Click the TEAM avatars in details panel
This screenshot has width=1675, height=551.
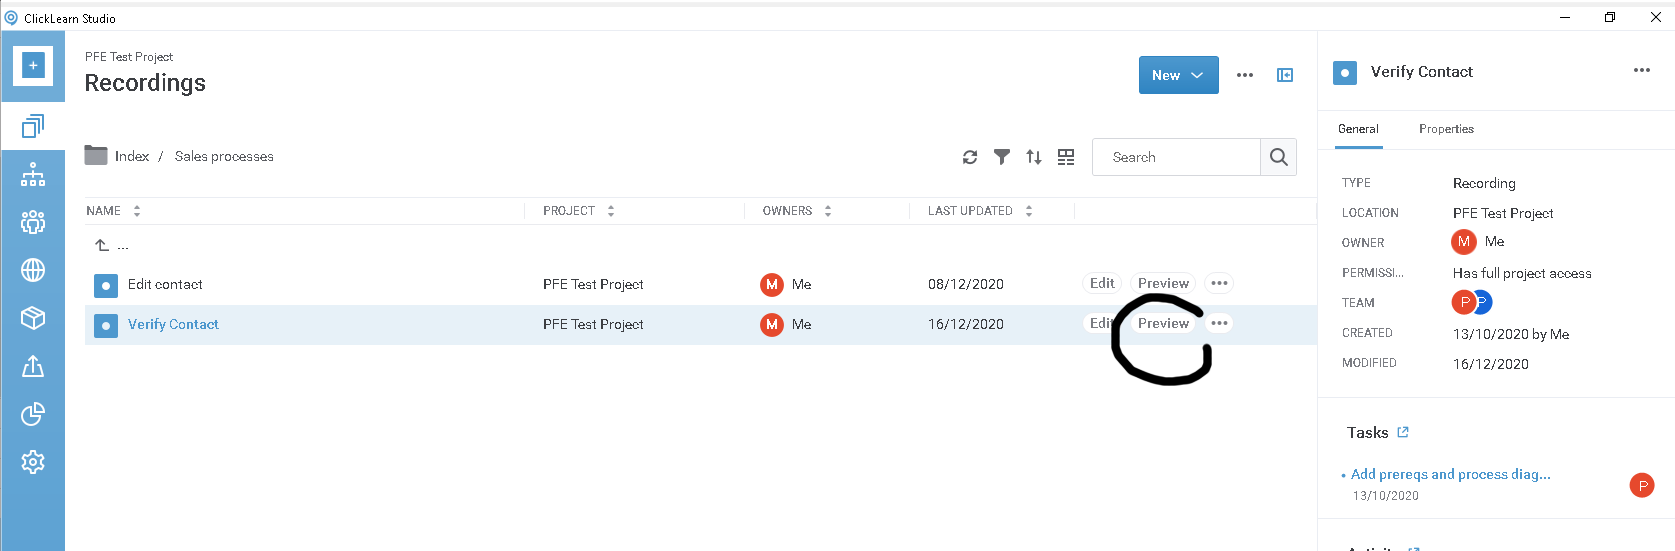click(x=1471, y=301)
